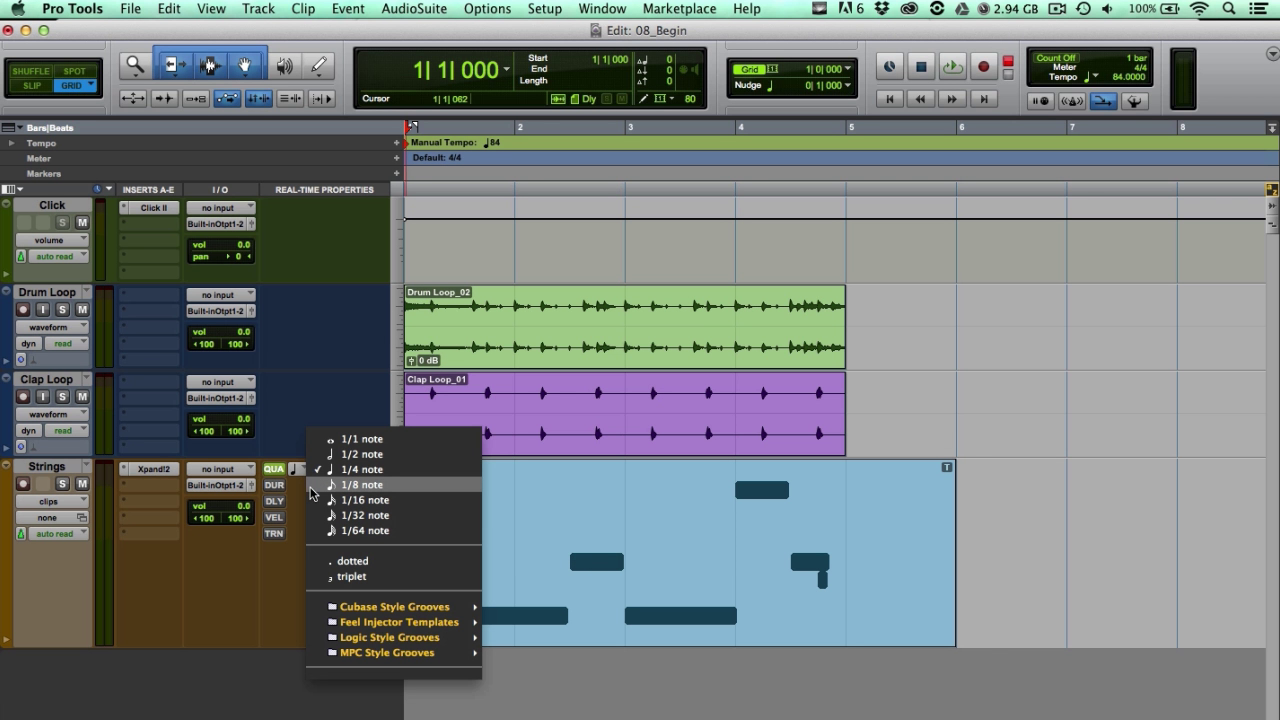Mute the Drum Loop track
The image size is (1280, 720).
(x=82, y=310)
